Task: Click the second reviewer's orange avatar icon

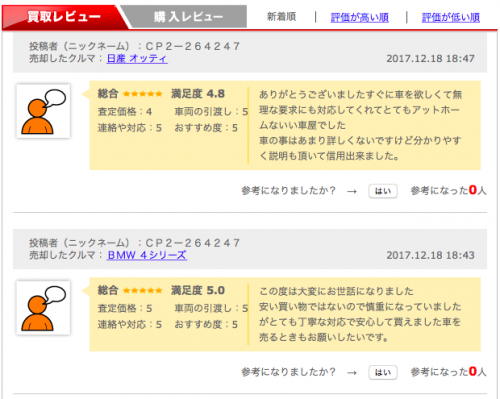Action: tap(43, 308)
